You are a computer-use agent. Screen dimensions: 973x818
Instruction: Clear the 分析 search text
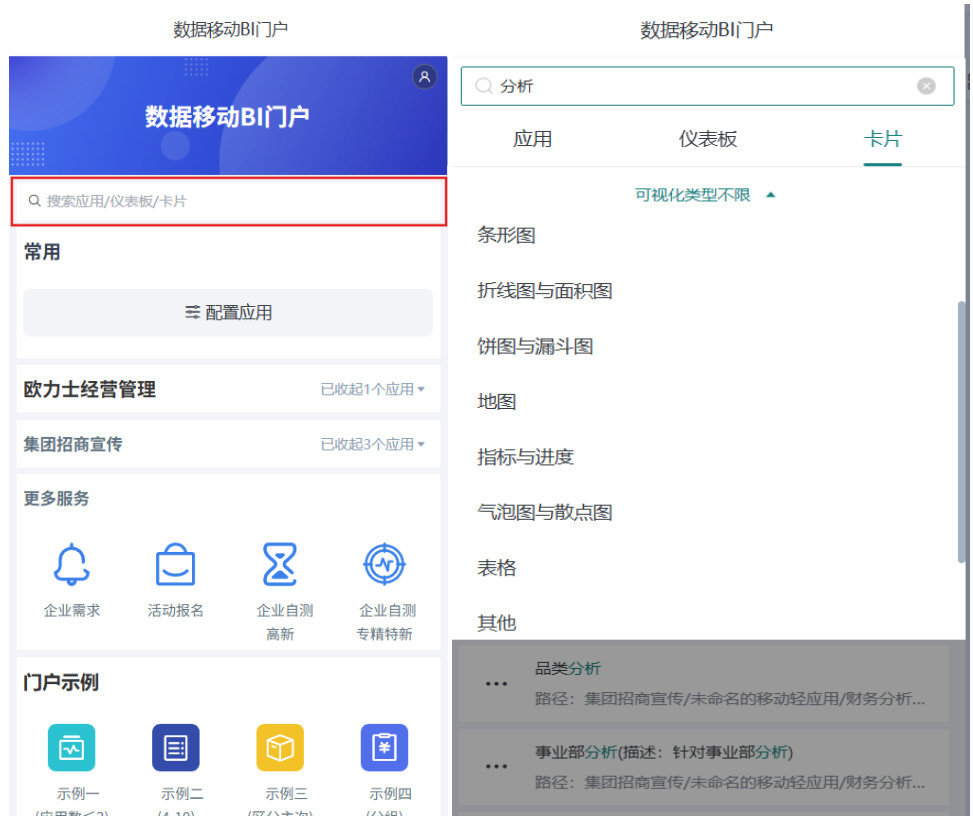click(926, 86)
